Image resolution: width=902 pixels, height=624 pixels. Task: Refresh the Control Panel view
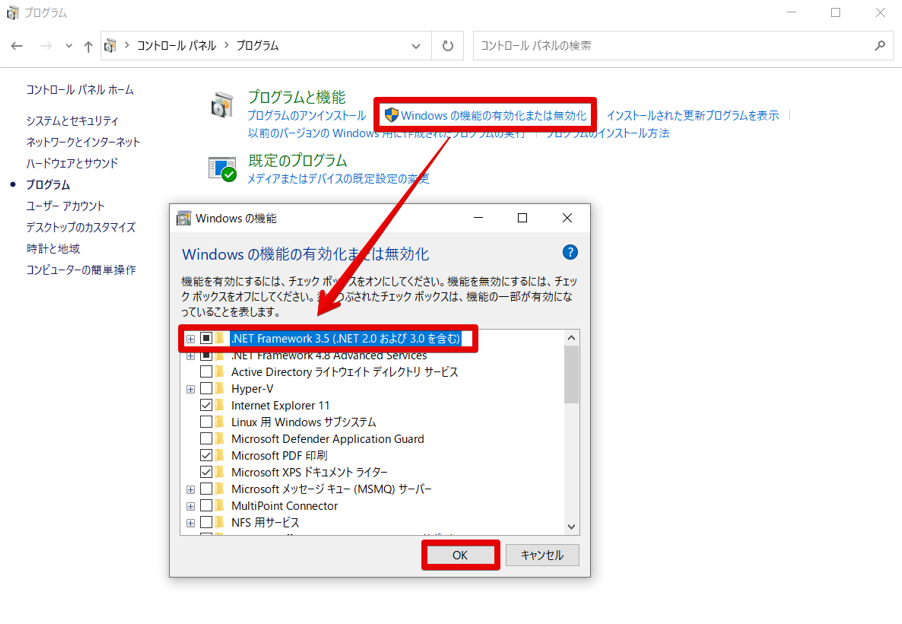click(x=447, y=46)
